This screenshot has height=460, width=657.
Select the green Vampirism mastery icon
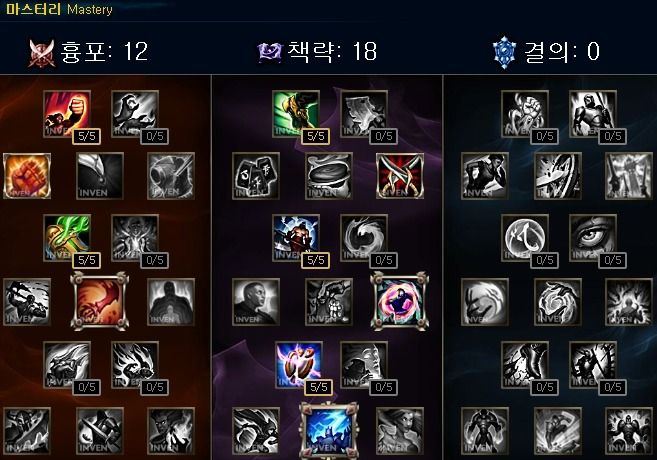[x=67, y=238]
